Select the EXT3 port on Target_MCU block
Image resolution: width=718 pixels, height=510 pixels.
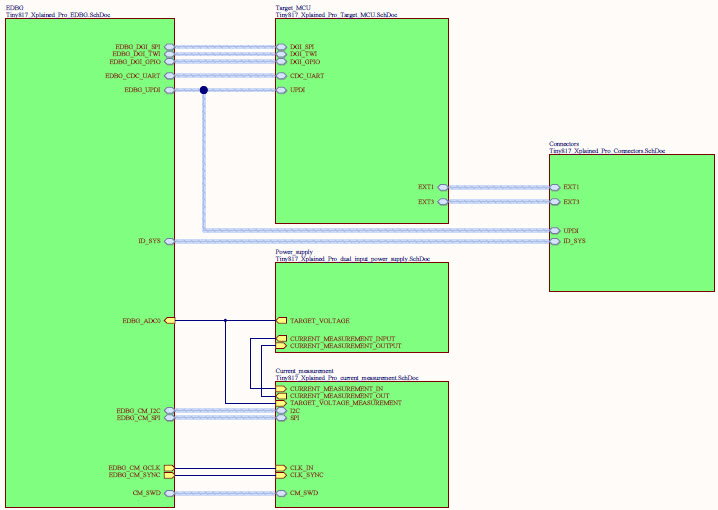(x=442, y=202)
